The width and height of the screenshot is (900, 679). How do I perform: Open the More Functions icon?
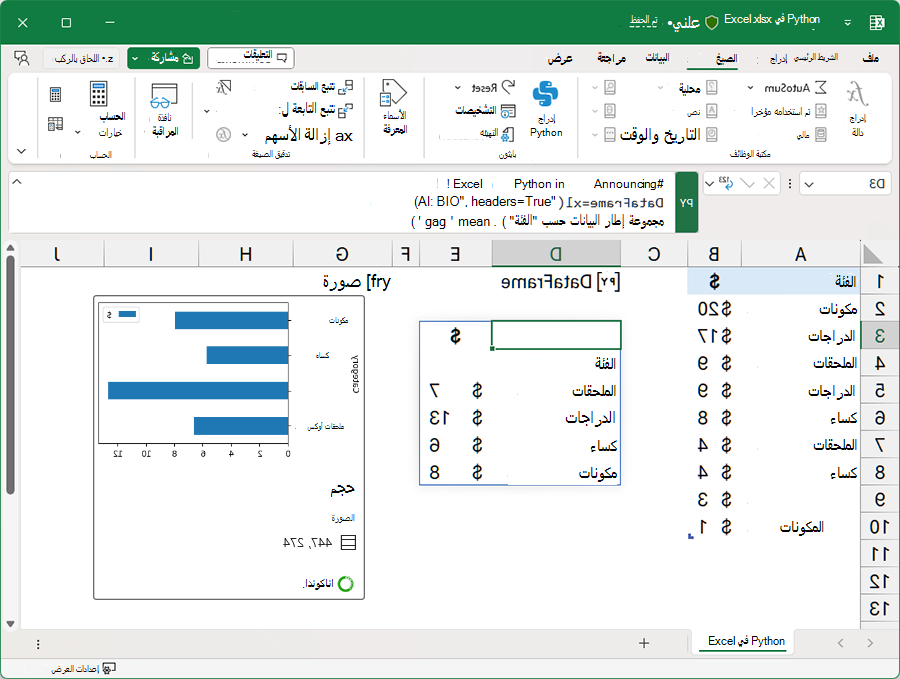610,135
